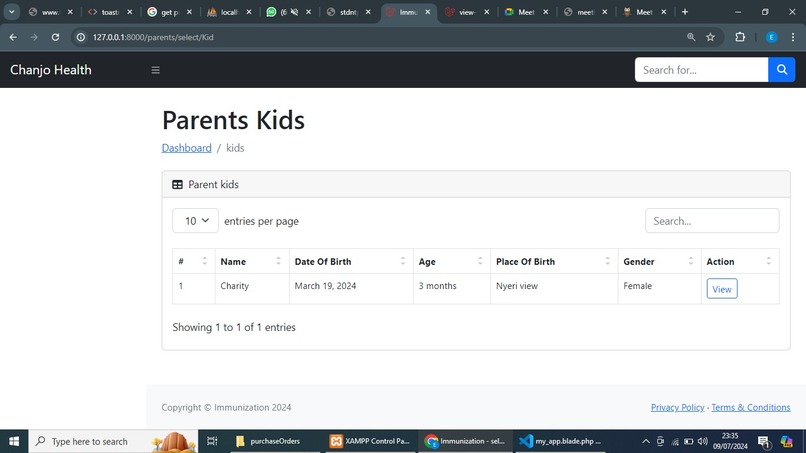The height and width of the screenshot is (453, 806).
Task: Open the battery icon in system tray
Action: click(689, 441)
